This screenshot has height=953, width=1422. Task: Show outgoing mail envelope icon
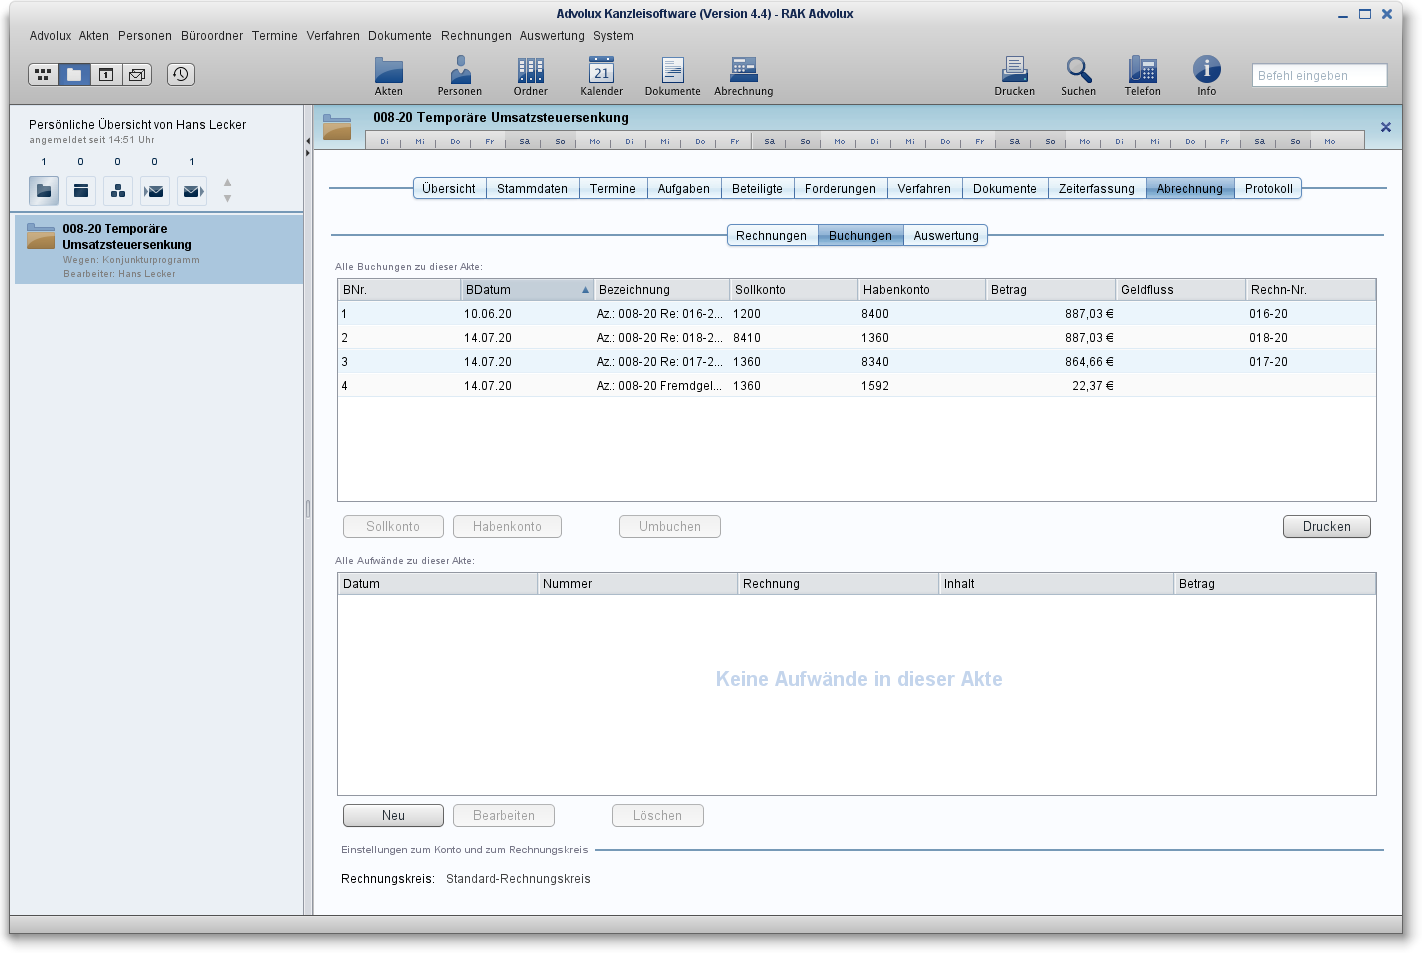pyautogui.click(x=192, y=190)
